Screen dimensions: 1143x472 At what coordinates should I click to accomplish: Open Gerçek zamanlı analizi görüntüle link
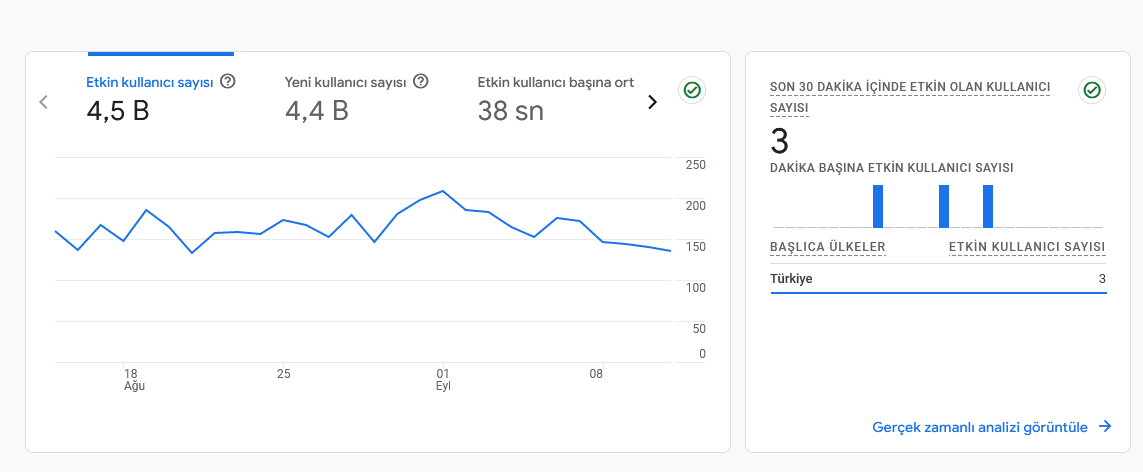coord(980,427)
